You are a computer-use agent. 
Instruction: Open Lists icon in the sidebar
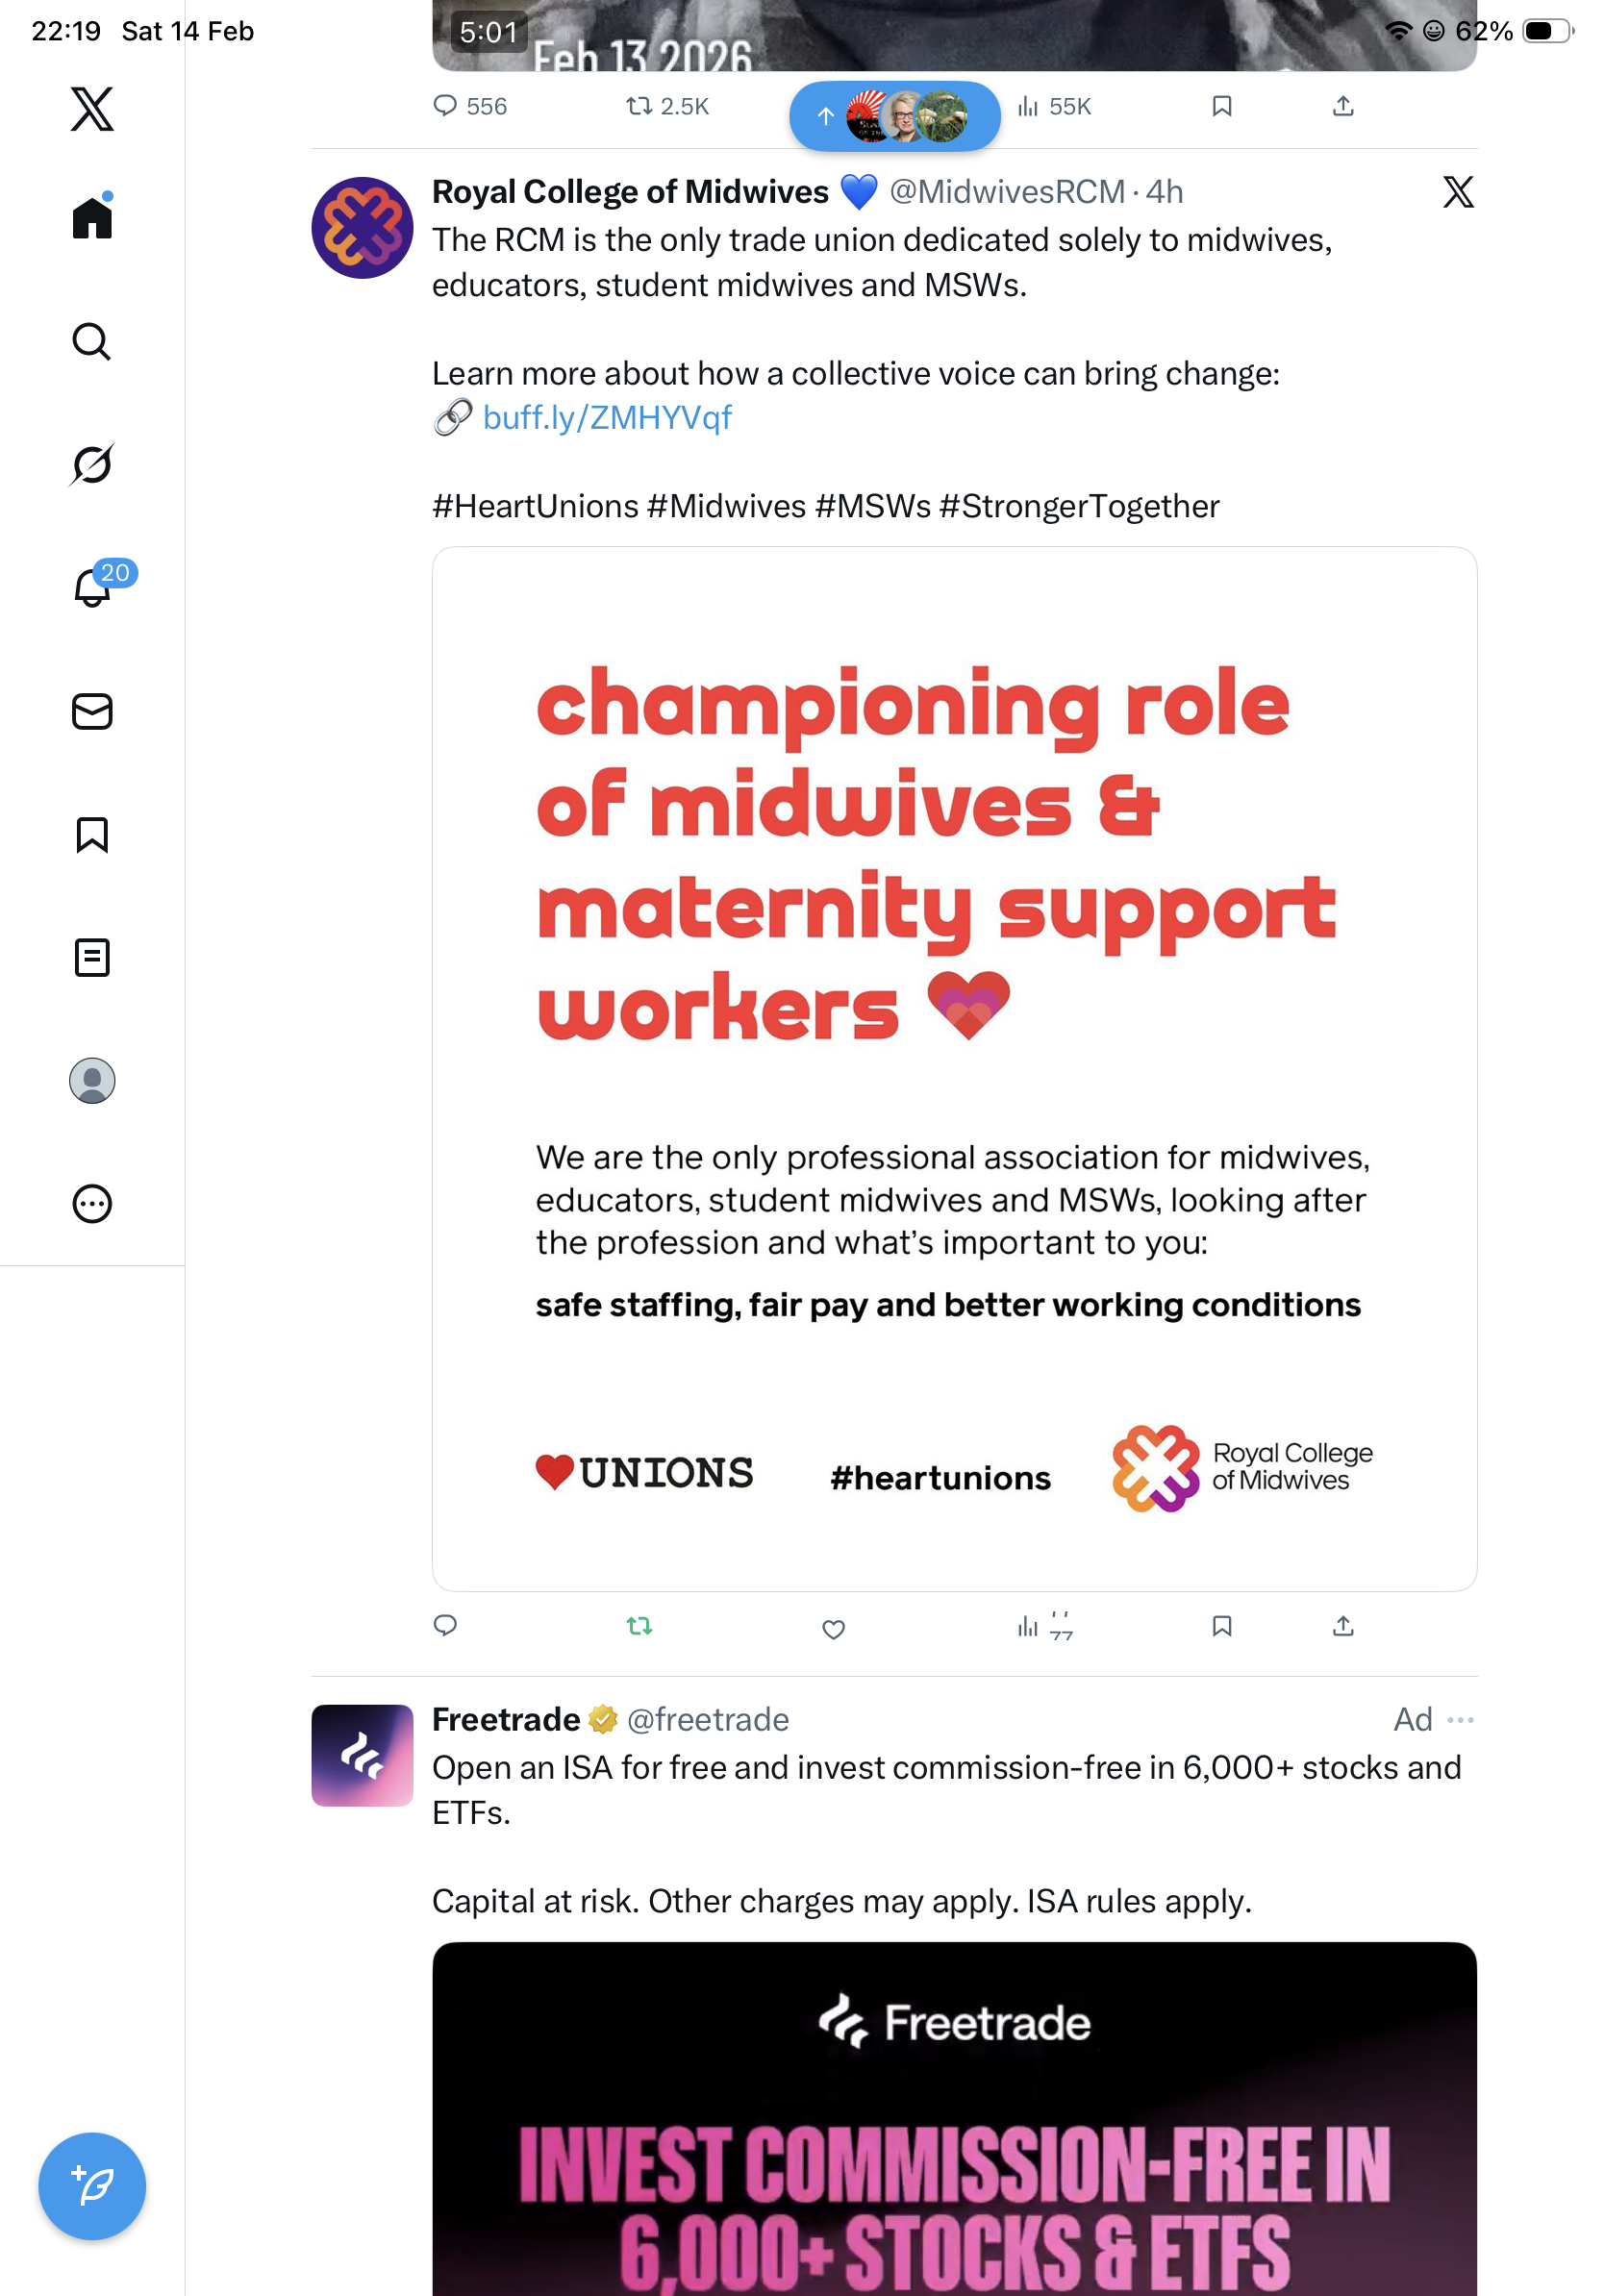[x=92, y=958]
